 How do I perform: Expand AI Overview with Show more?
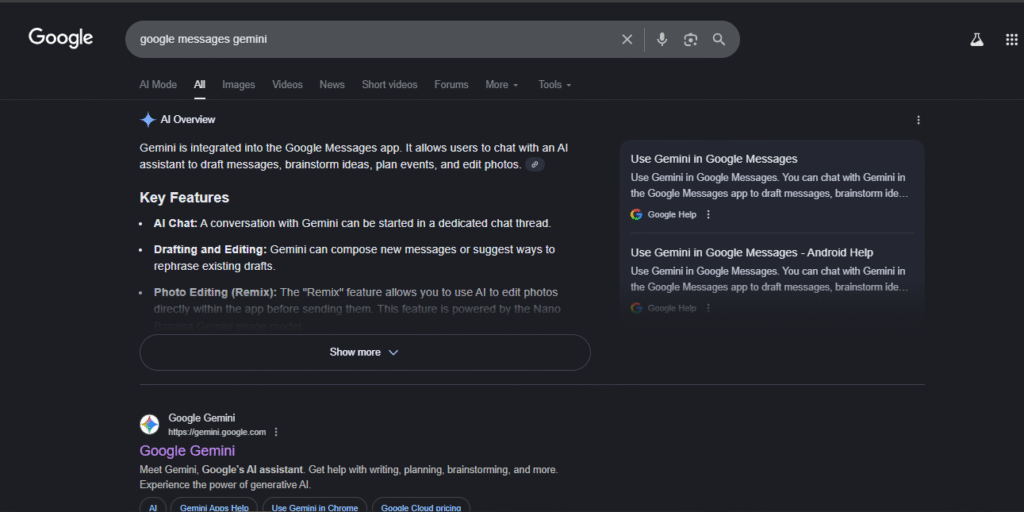[x=365, y=353]
